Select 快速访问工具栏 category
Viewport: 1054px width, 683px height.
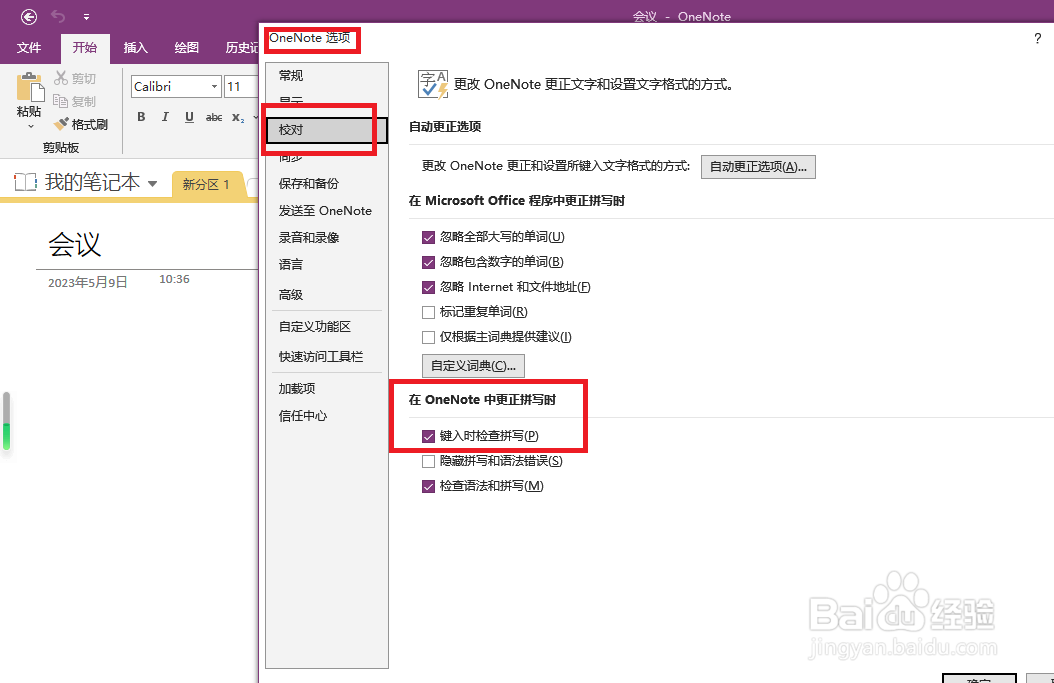[327, 356]
